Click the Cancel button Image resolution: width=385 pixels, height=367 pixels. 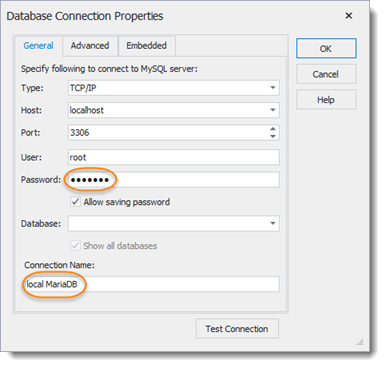point(326,74)
